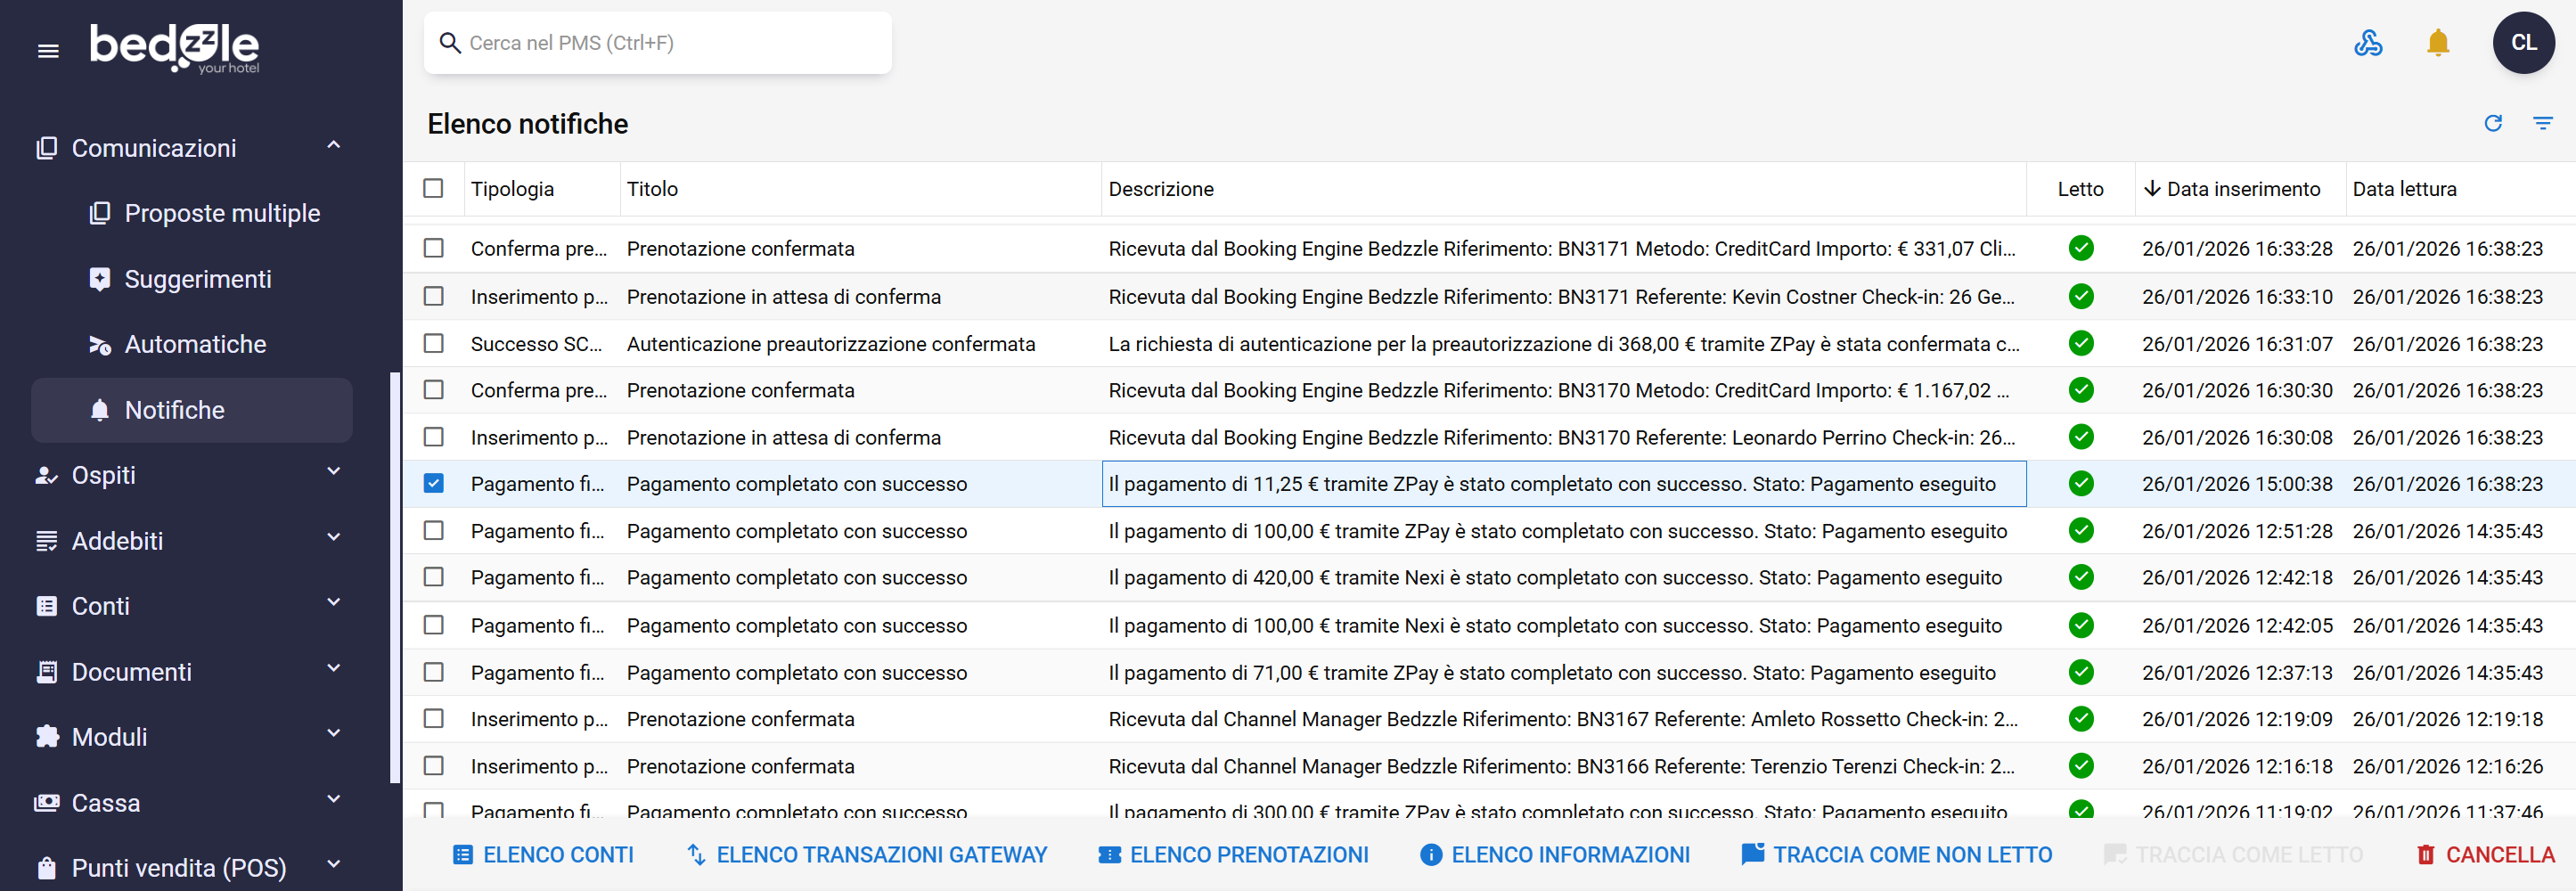Open the hamburger menu icon
The height and width of the screenshot is (891, 2576).
point(48,51)
